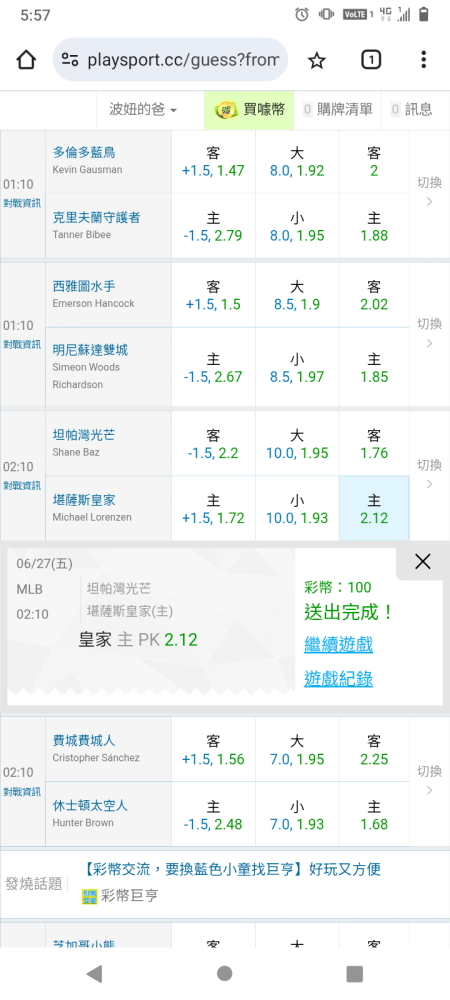Viewport: 450px width, 1000px height.
Task: Select 主 -1.5, 2.79 for 克里夫蘭守護者
Action: tap(214, 226)
